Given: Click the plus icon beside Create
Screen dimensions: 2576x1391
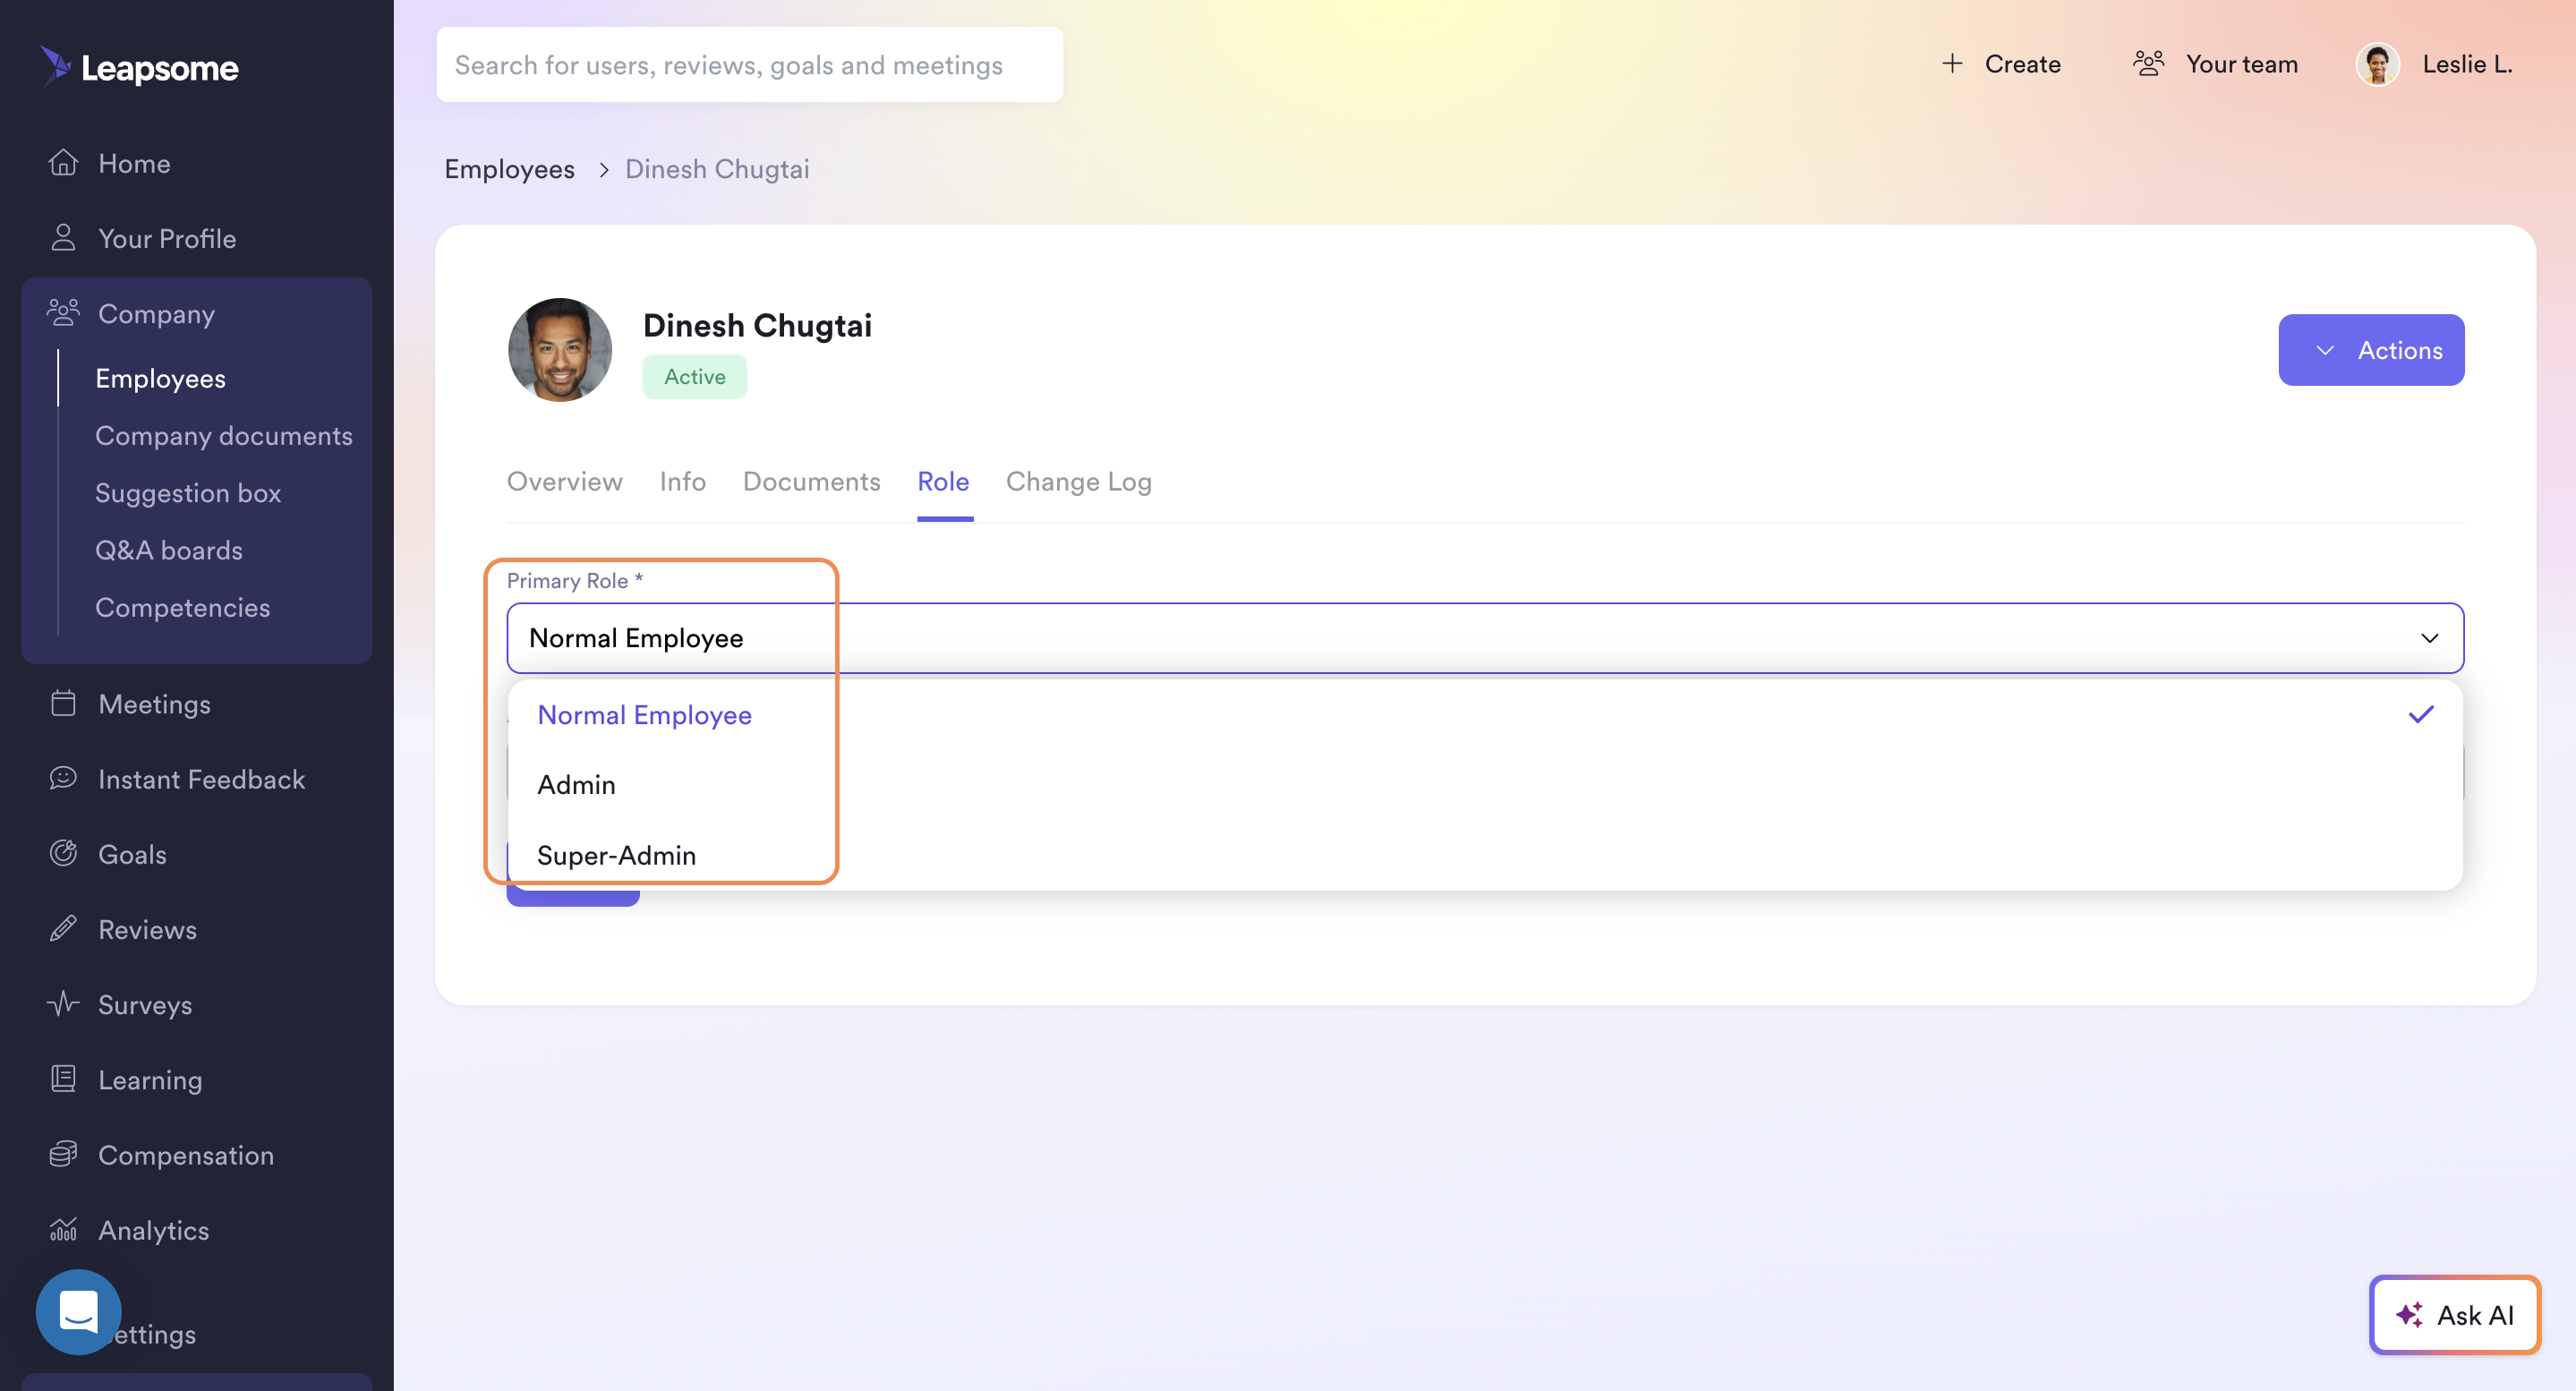Looking at the screenshot, I should (x=1952, y=63).
